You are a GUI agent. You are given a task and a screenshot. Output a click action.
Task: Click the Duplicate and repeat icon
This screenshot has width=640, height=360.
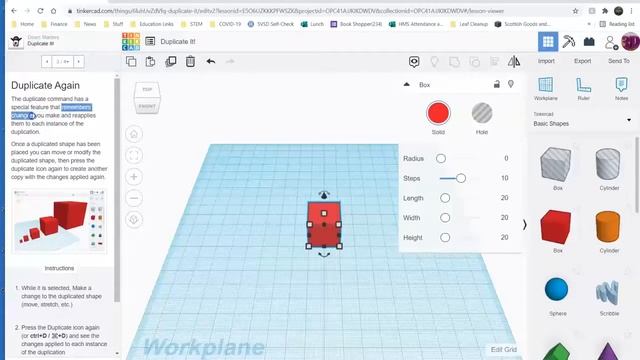tap(171, 61)
